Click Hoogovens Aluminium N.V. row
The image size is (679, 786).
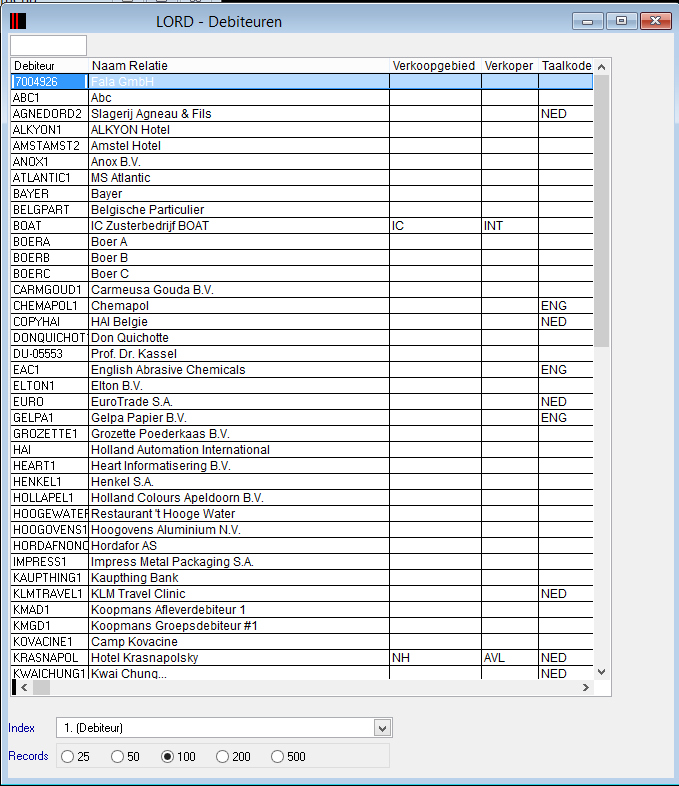point(302,530)
